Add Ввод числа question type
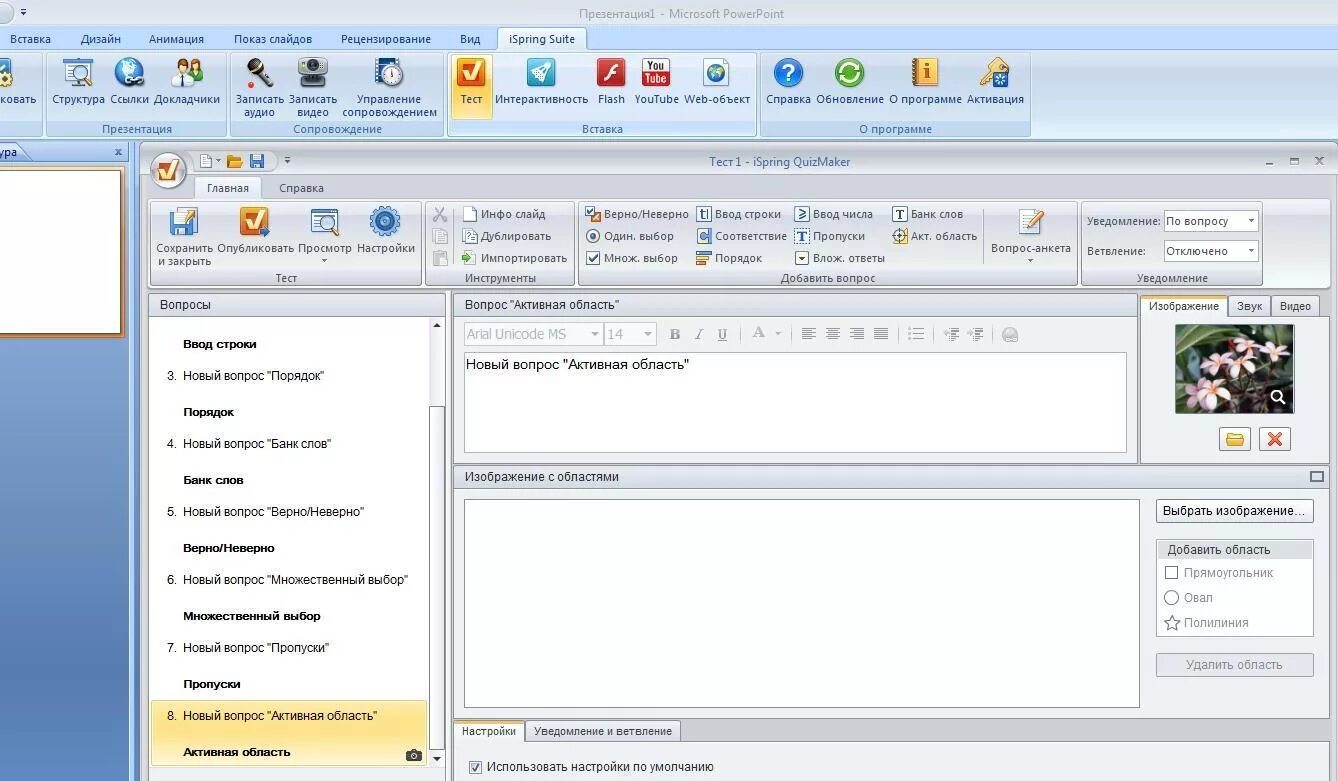The image size is (1338, 781). coord(834,214)
